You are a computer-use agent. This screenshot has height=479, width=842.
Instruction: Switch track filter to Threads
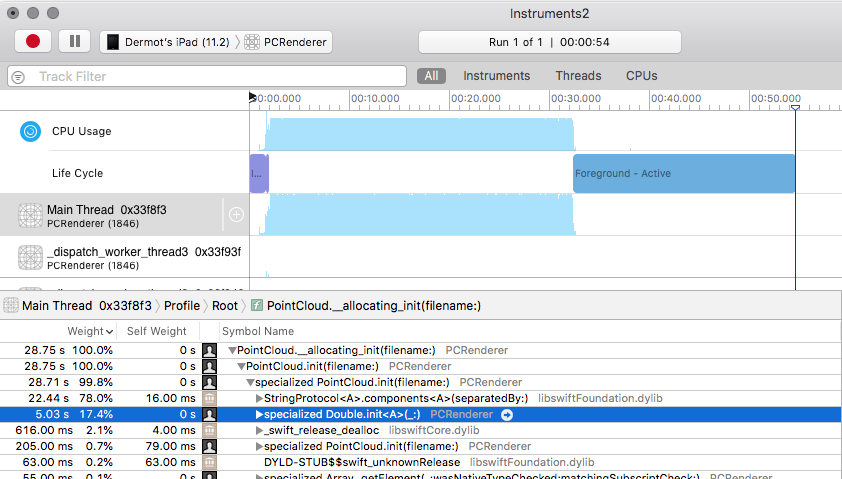pos(578,76)
